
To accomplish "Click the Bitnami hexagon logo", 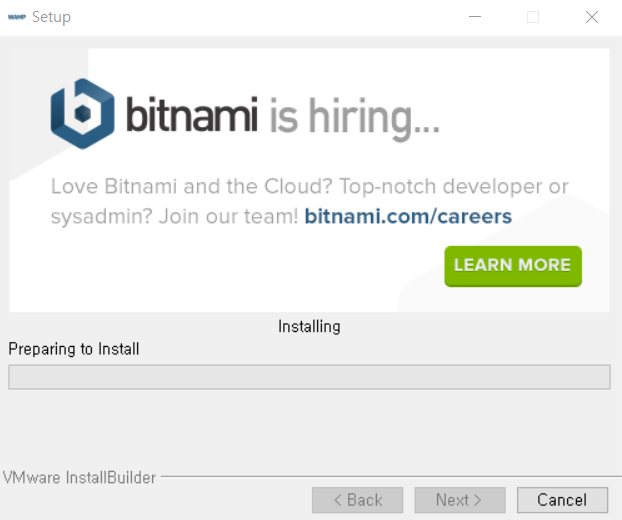I will (83, 114).
